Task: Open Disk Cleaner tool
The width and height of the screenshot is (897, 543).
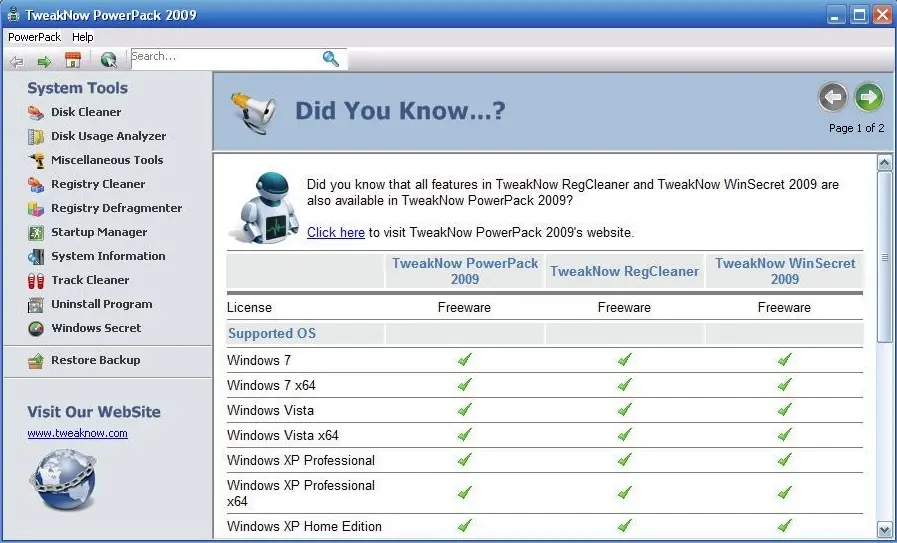Action: 86,112
